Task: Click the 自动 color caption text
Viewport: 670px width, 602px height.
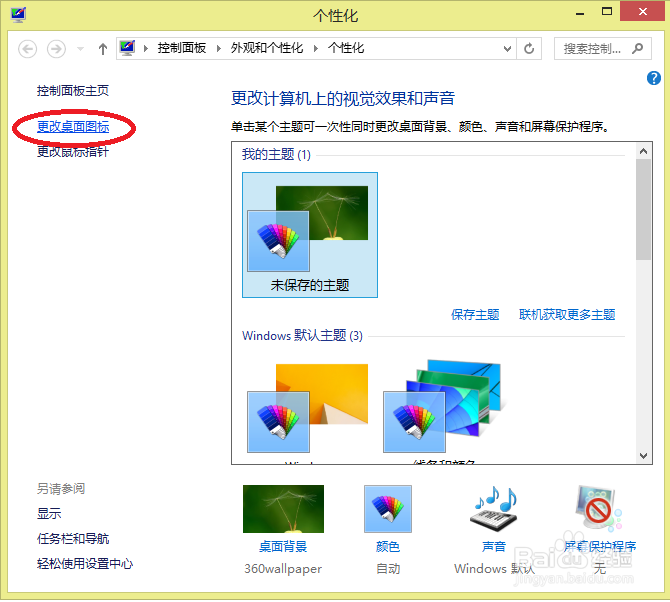Action: click(x=388, y=569)
